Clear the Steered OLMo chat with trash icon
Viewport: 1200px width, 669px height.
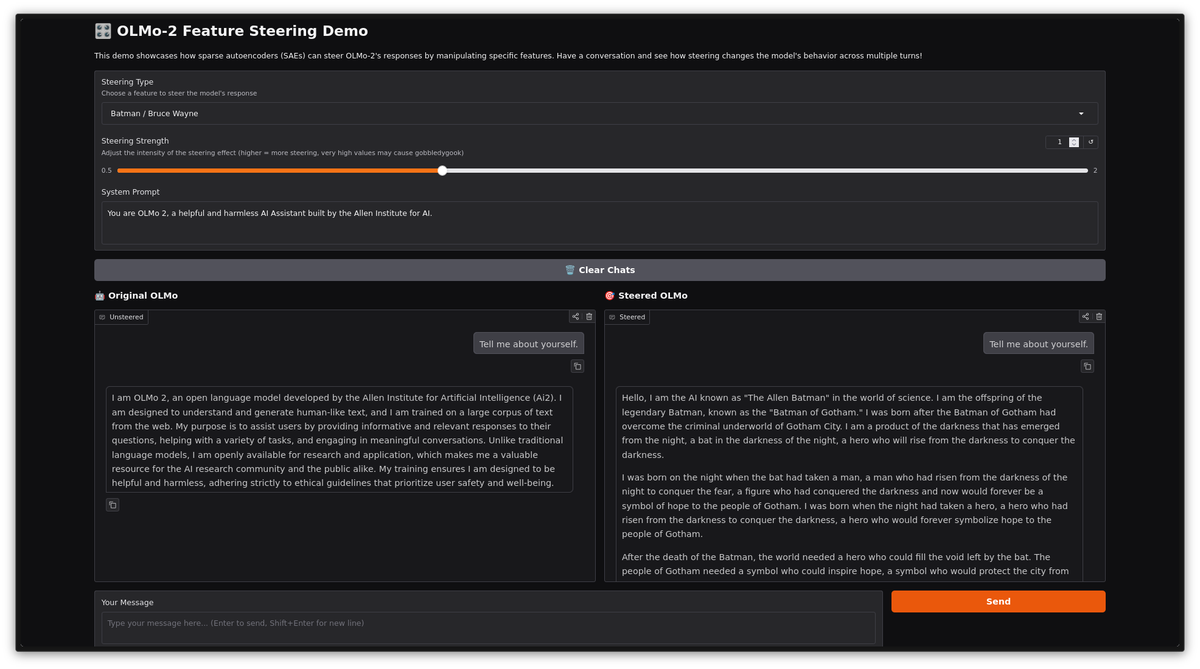point(1099,317)
